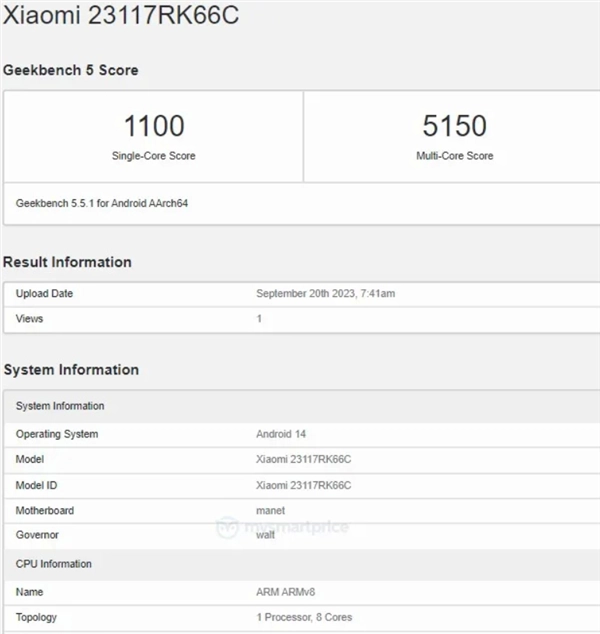Click the Result Information heading

[x=68, y=262]
